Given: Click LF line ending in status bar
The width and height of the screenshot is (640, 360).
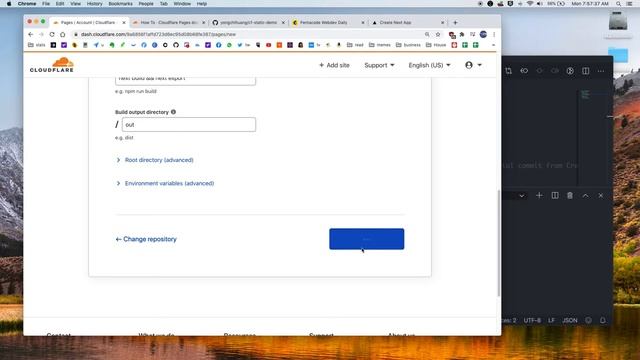Looking at the screenshot, I should (x=551, y=320).
